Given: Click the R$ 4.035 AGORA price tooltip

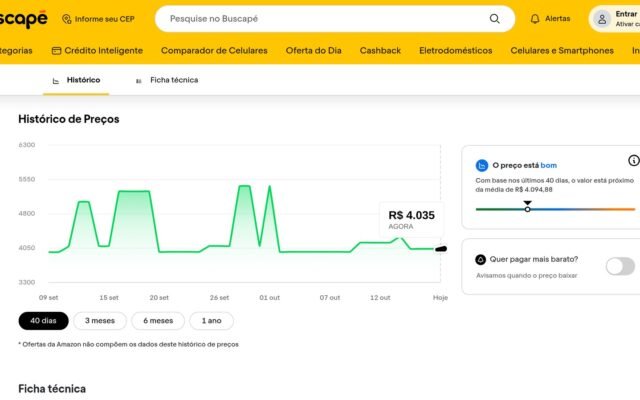Looking at the screenshot, I should point(411,220).
